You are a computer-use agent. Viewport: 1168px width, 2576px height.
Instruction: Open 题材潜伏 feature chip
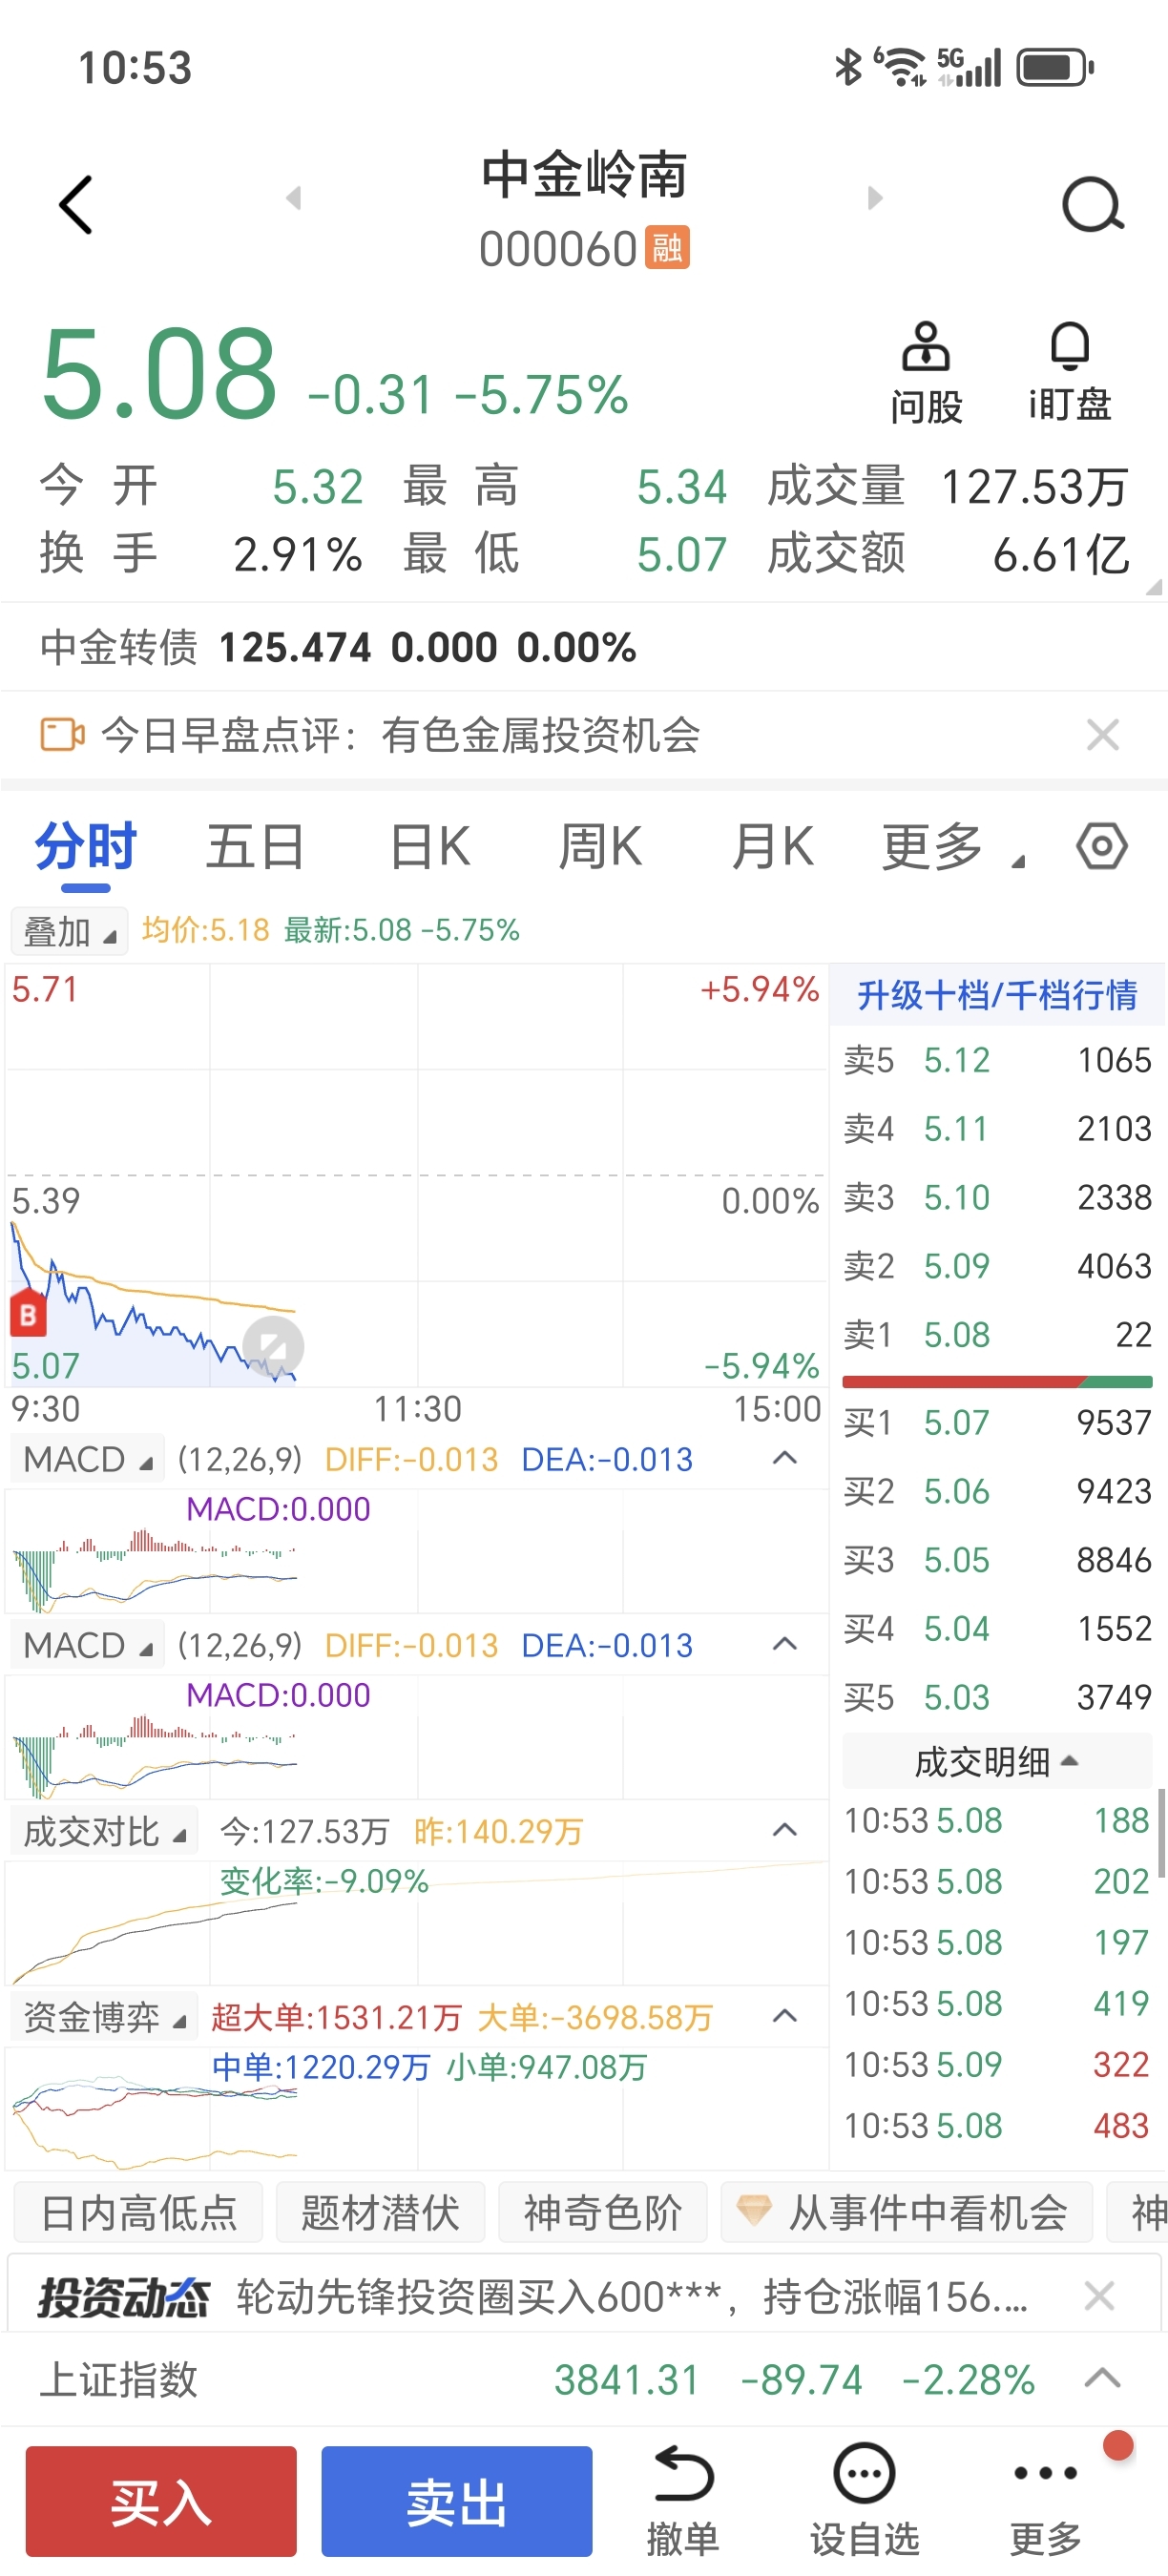pos(380,2212)
